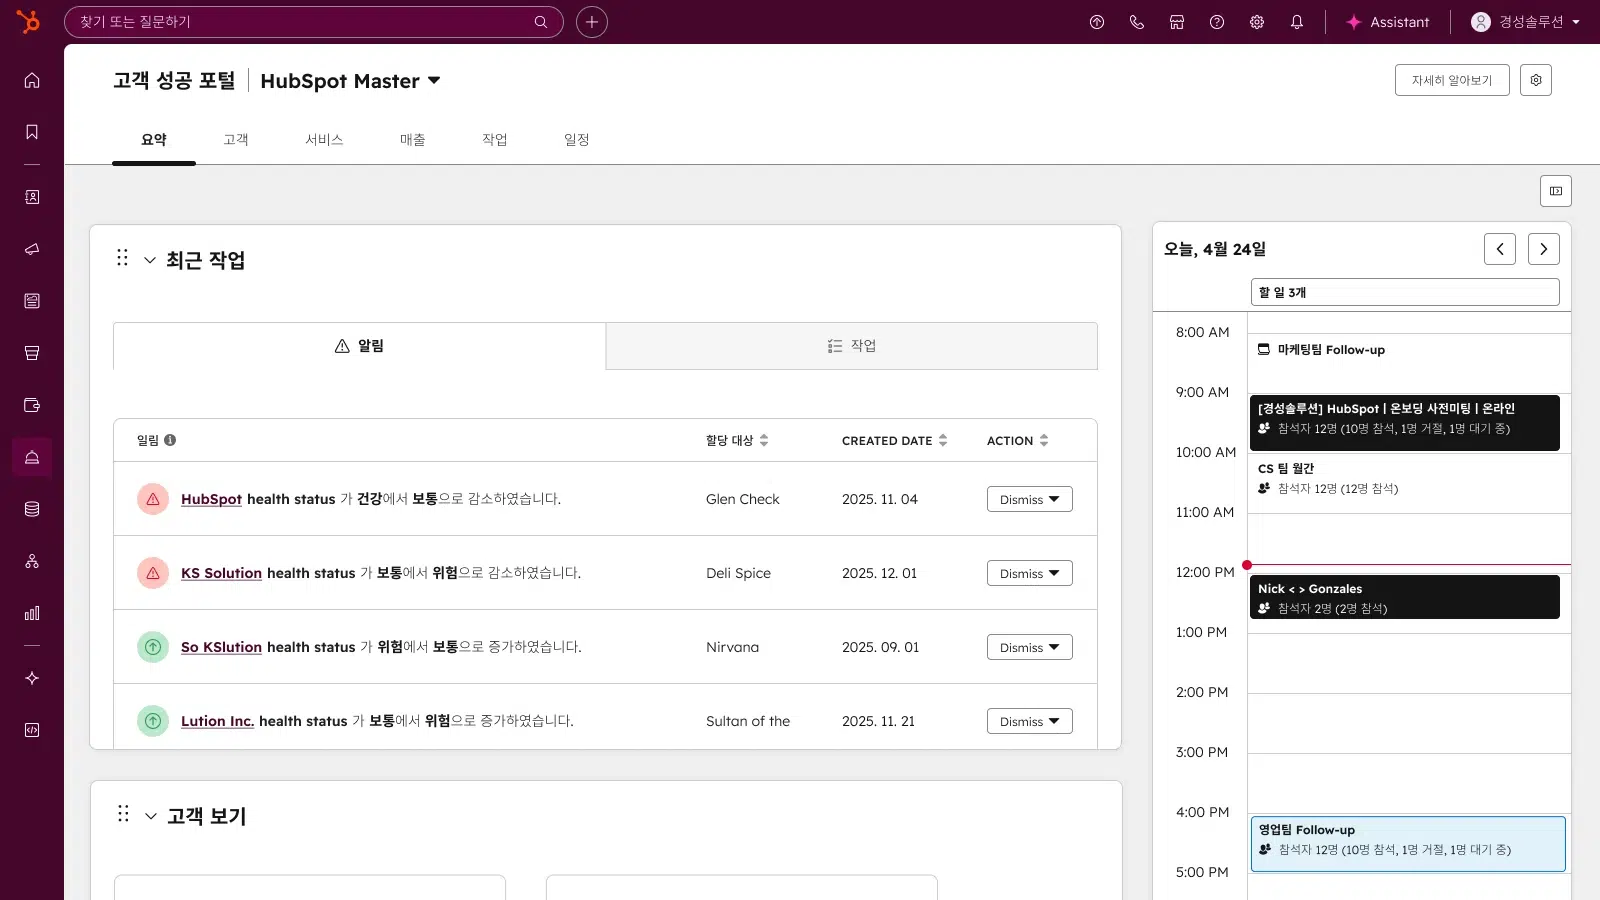Open the data management database icon in sidebar
Image resolution: width=1600 pixels, height=900 pixels.
click(32, 509)
